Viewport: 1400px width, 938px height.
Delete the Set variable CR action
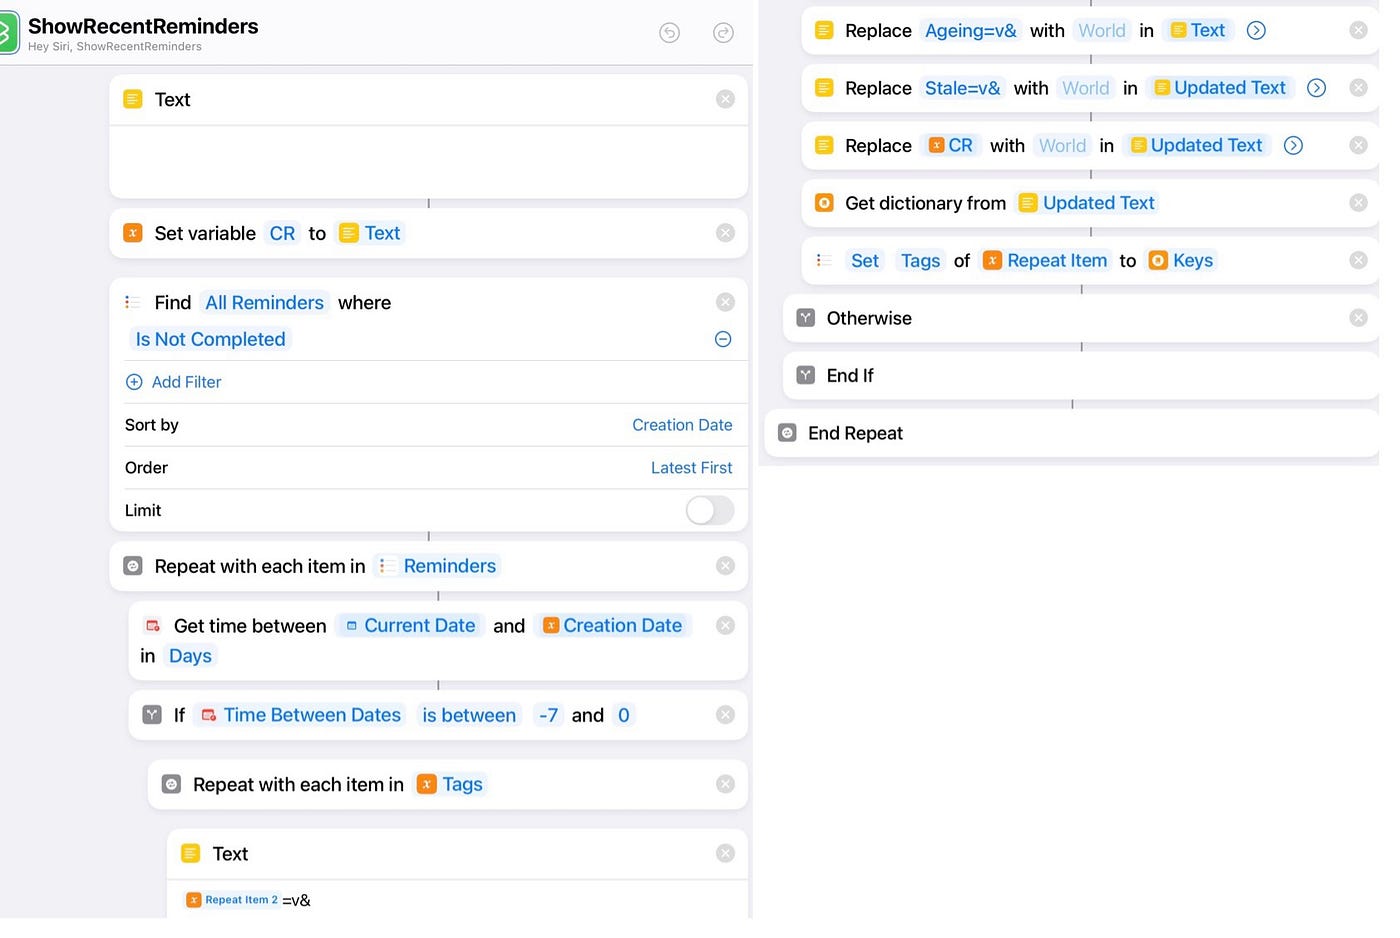[725, 233]
